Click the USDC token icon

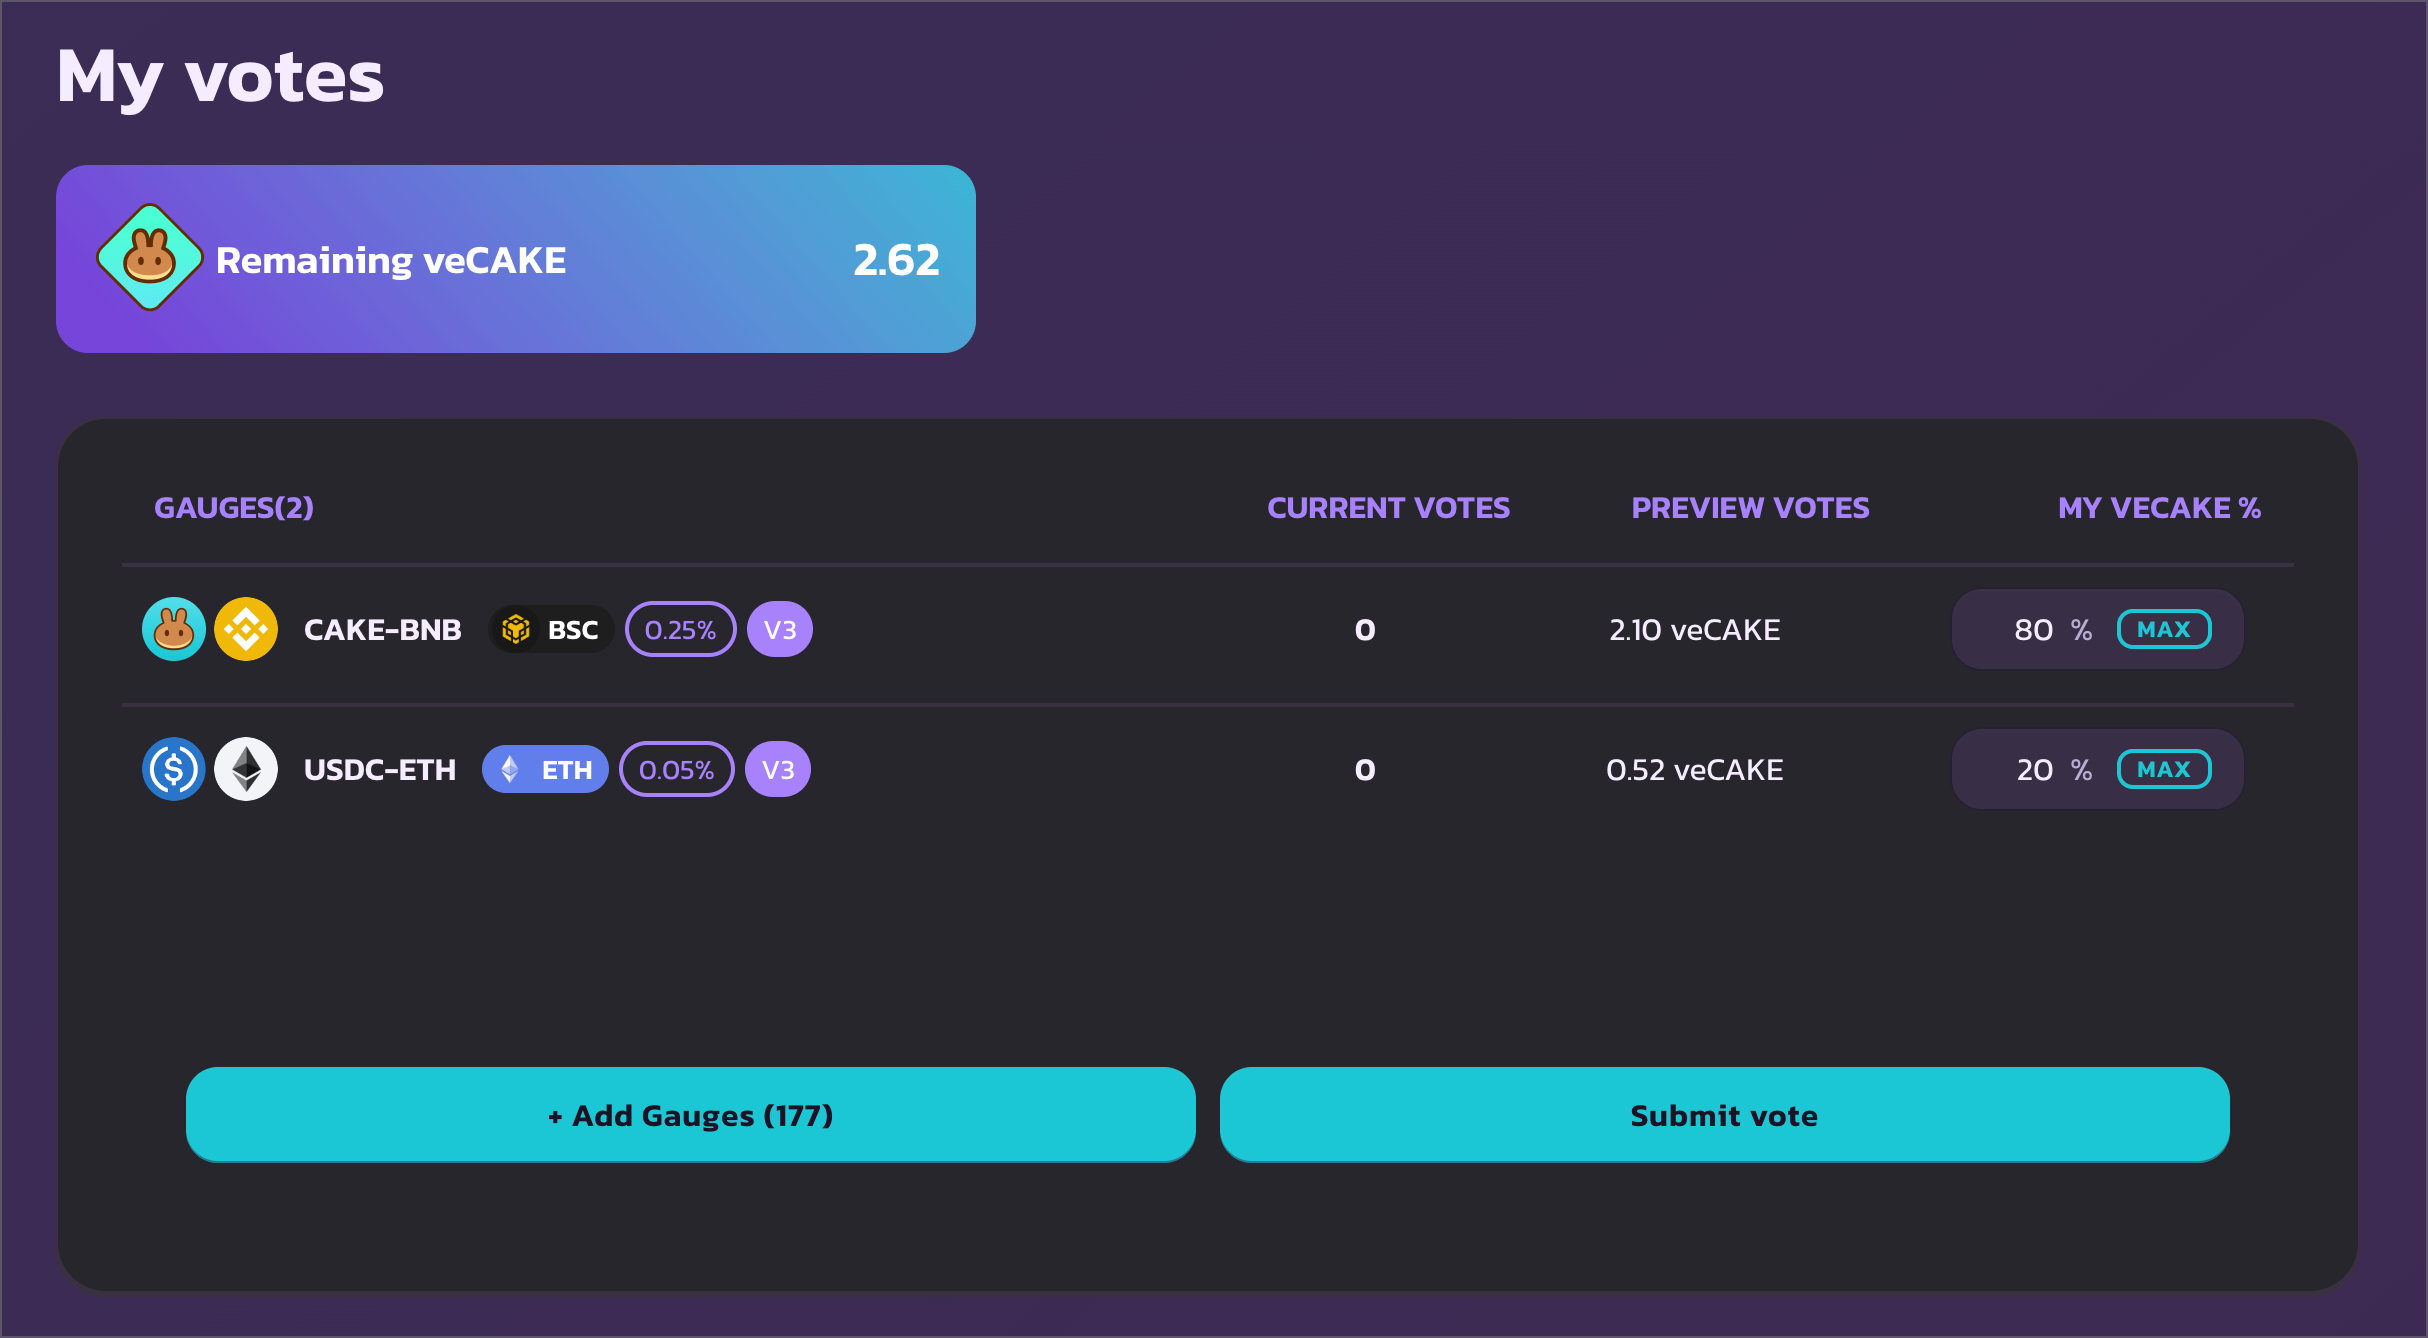[x=174, y=769]
